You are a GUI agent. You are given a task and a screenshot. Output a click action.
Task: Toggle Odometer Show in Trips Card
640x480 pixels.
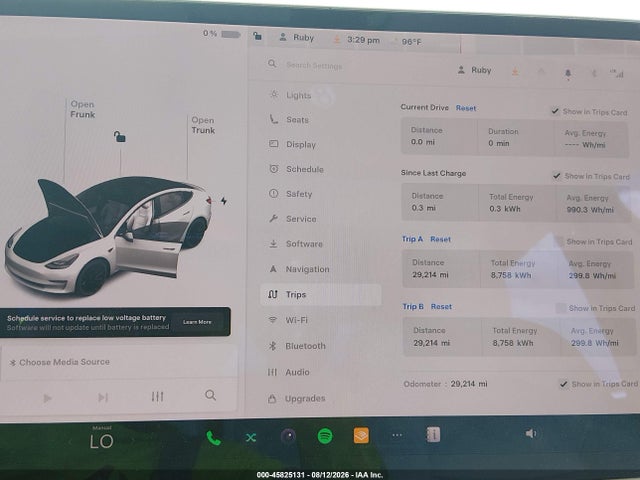point(564,384)
